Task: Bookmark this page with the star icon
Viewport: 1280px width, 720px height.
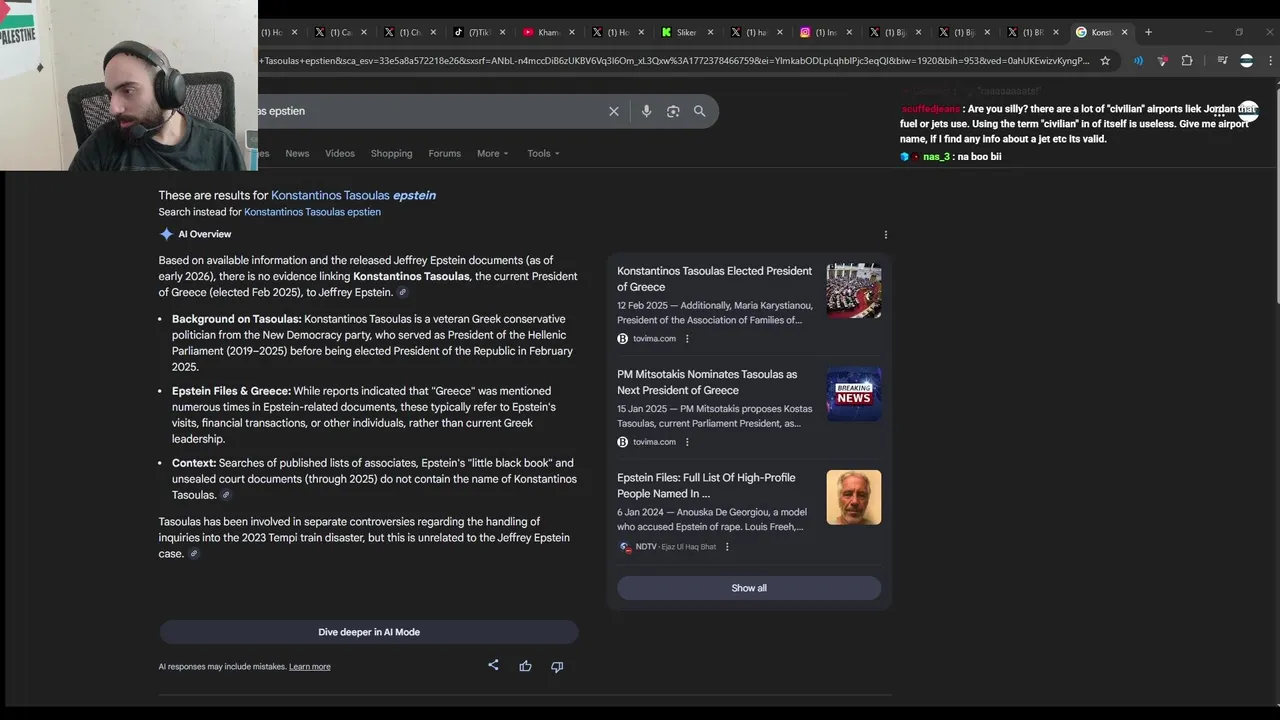Action: 1105,61
